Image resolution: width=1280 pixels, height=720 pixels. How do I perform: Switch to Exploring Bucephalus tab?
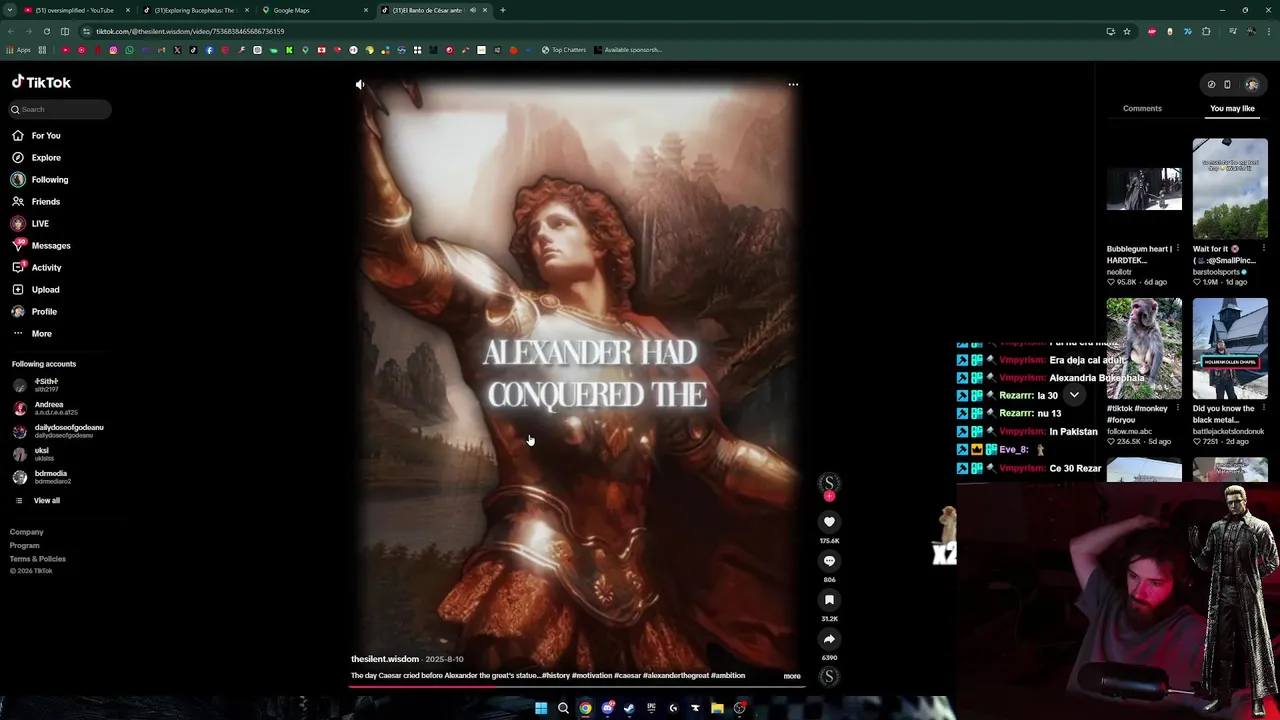pyautogui.click(x=194, y=10)
